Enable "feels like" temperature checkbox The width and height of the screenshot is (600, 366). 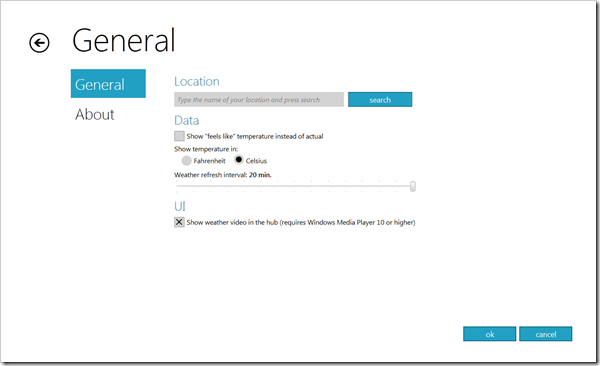point(179,136)
